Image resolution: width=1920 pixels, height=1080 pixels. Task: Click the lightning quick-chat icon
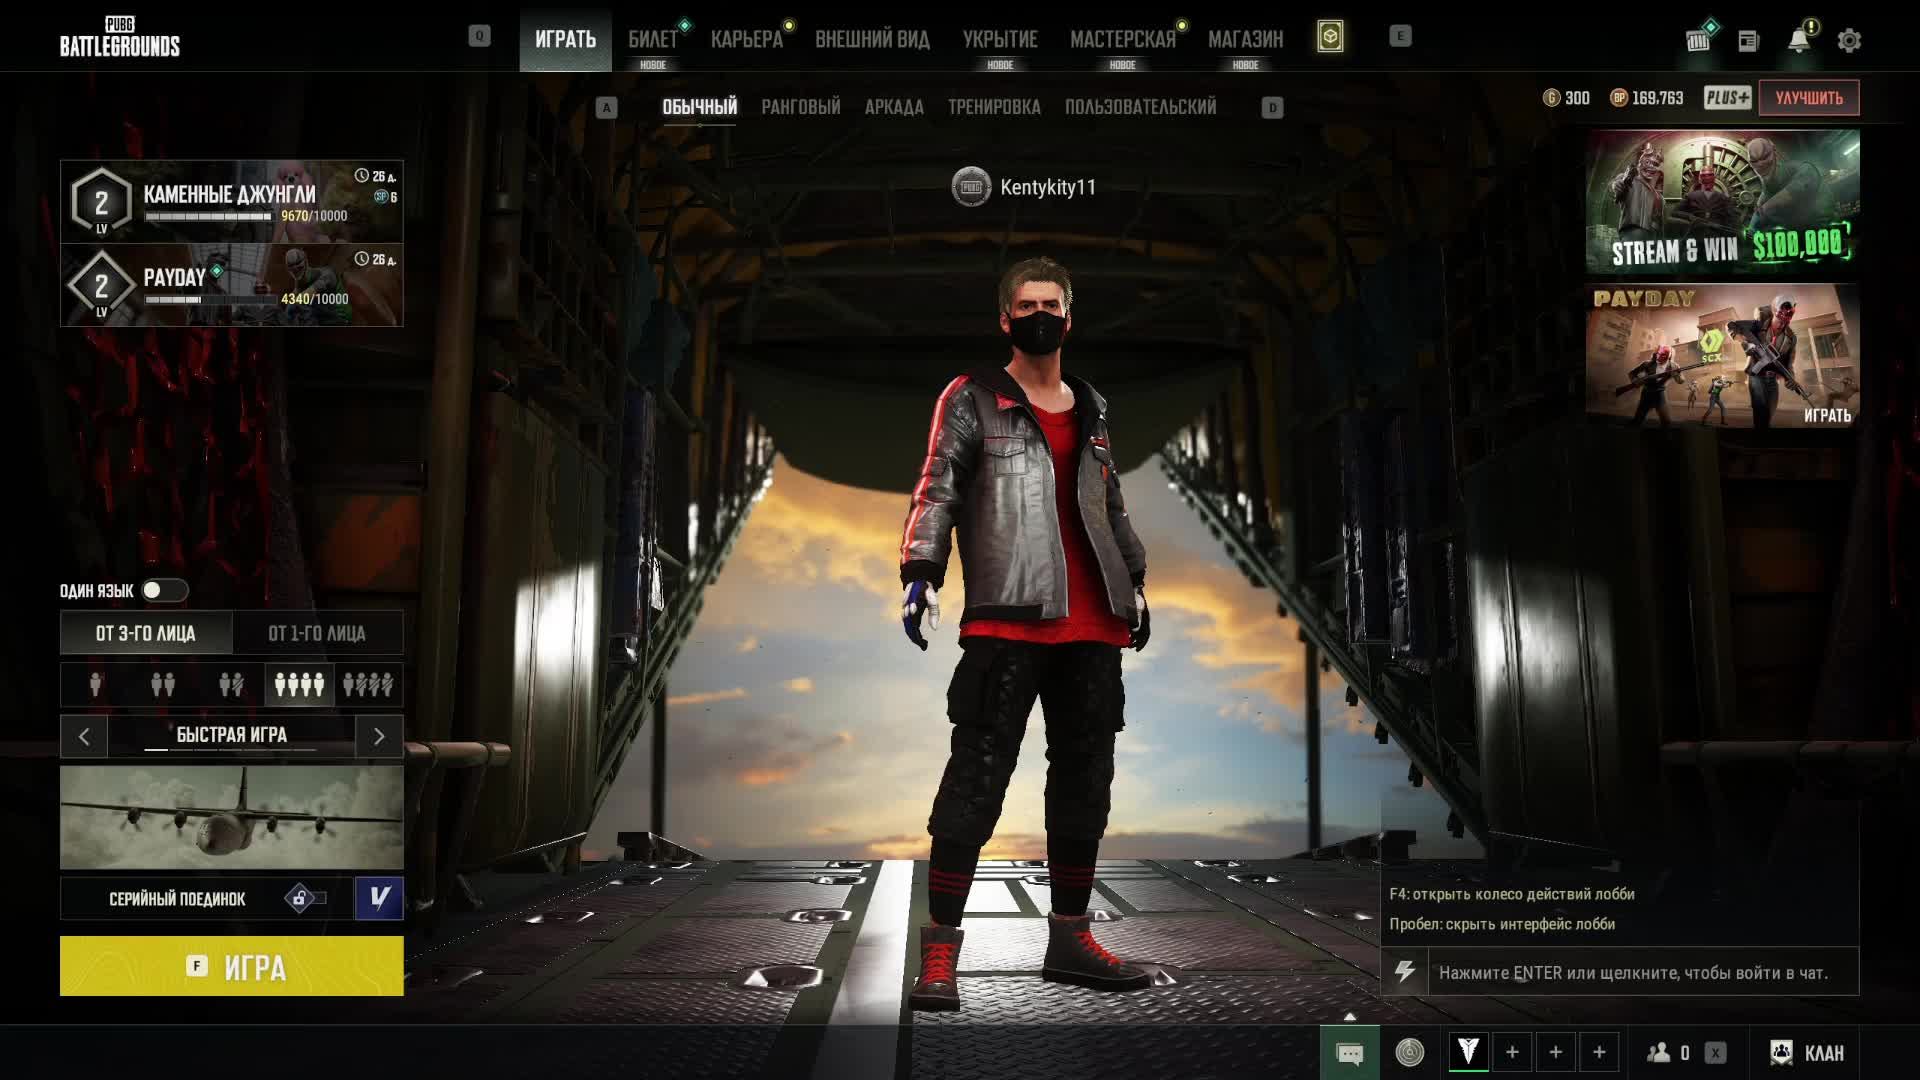1405,971
